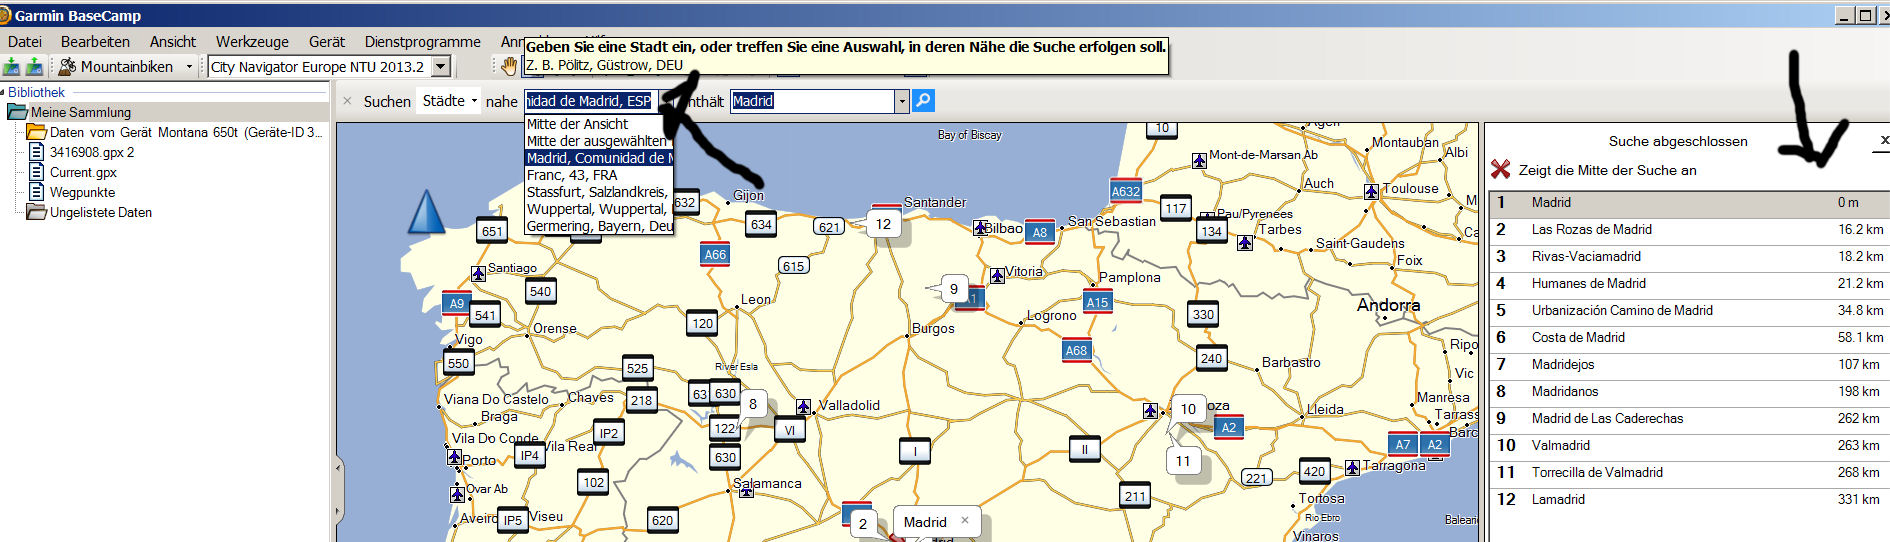The width and height of the screenshot is (1890, 542).
Task: Click the send-to-device toolbar icon
Action: pyautogui.click(x=11, y=67)
